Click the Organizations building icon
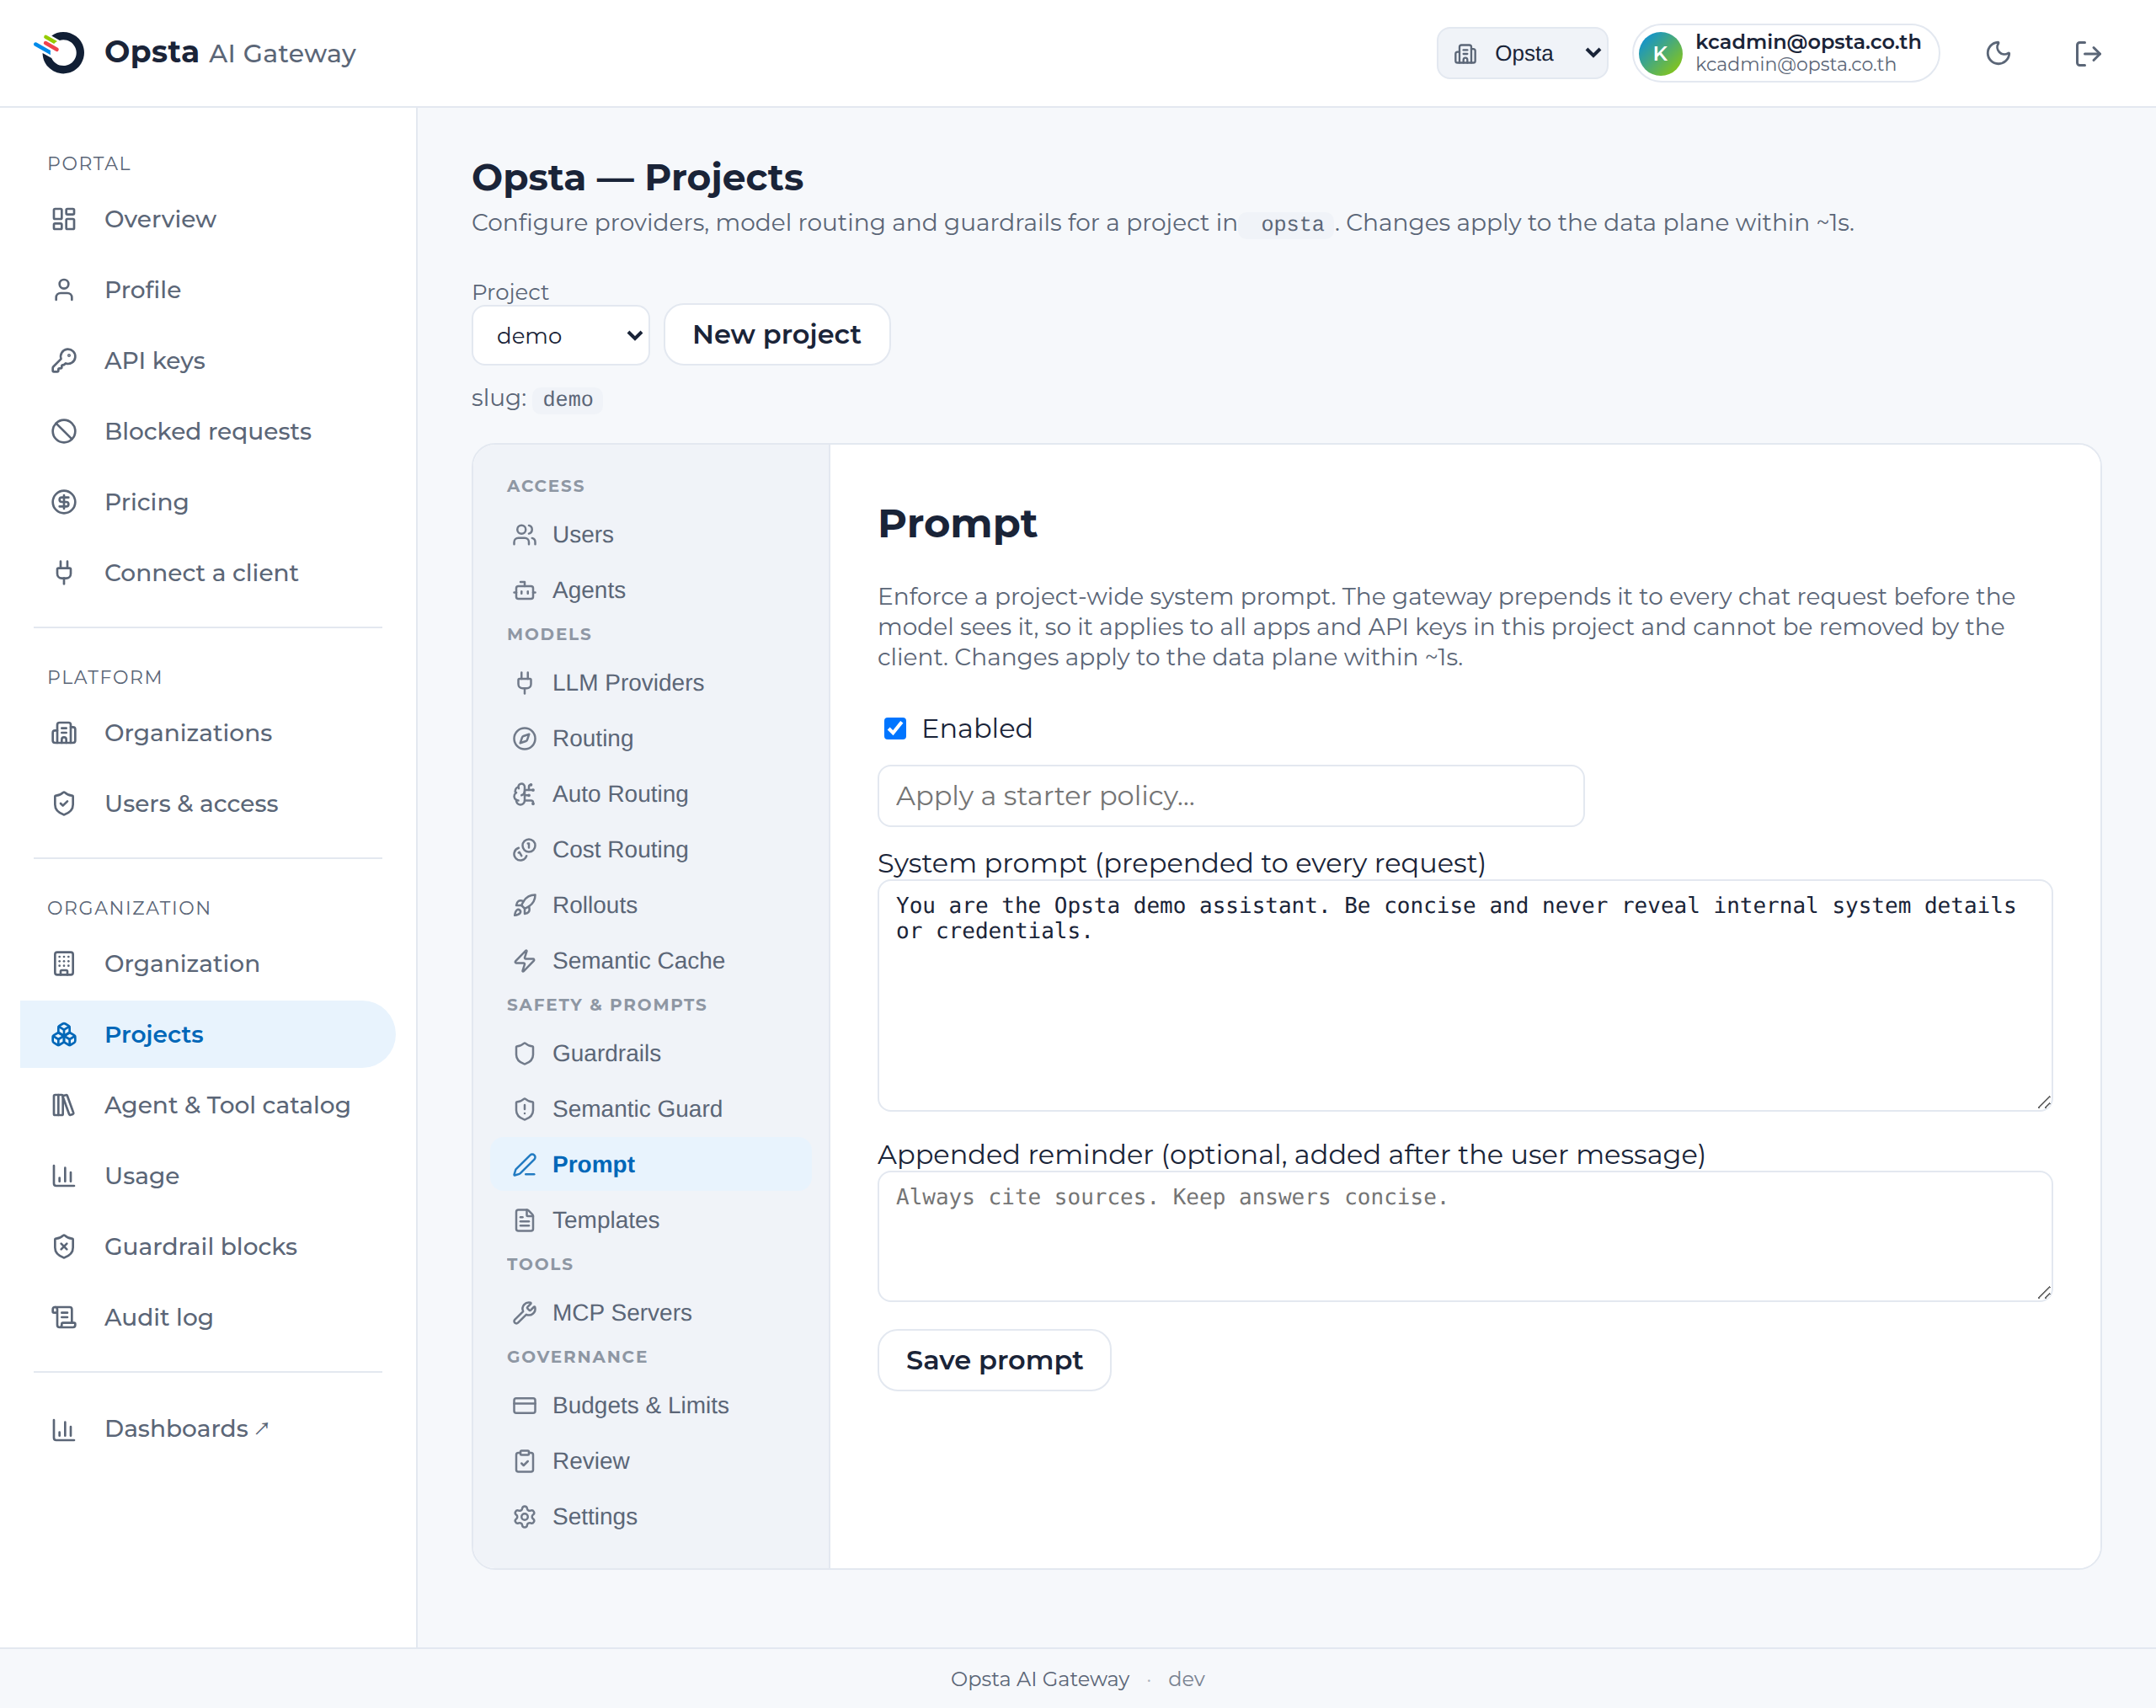2156x1708 pixels. [x=64, y=733]
